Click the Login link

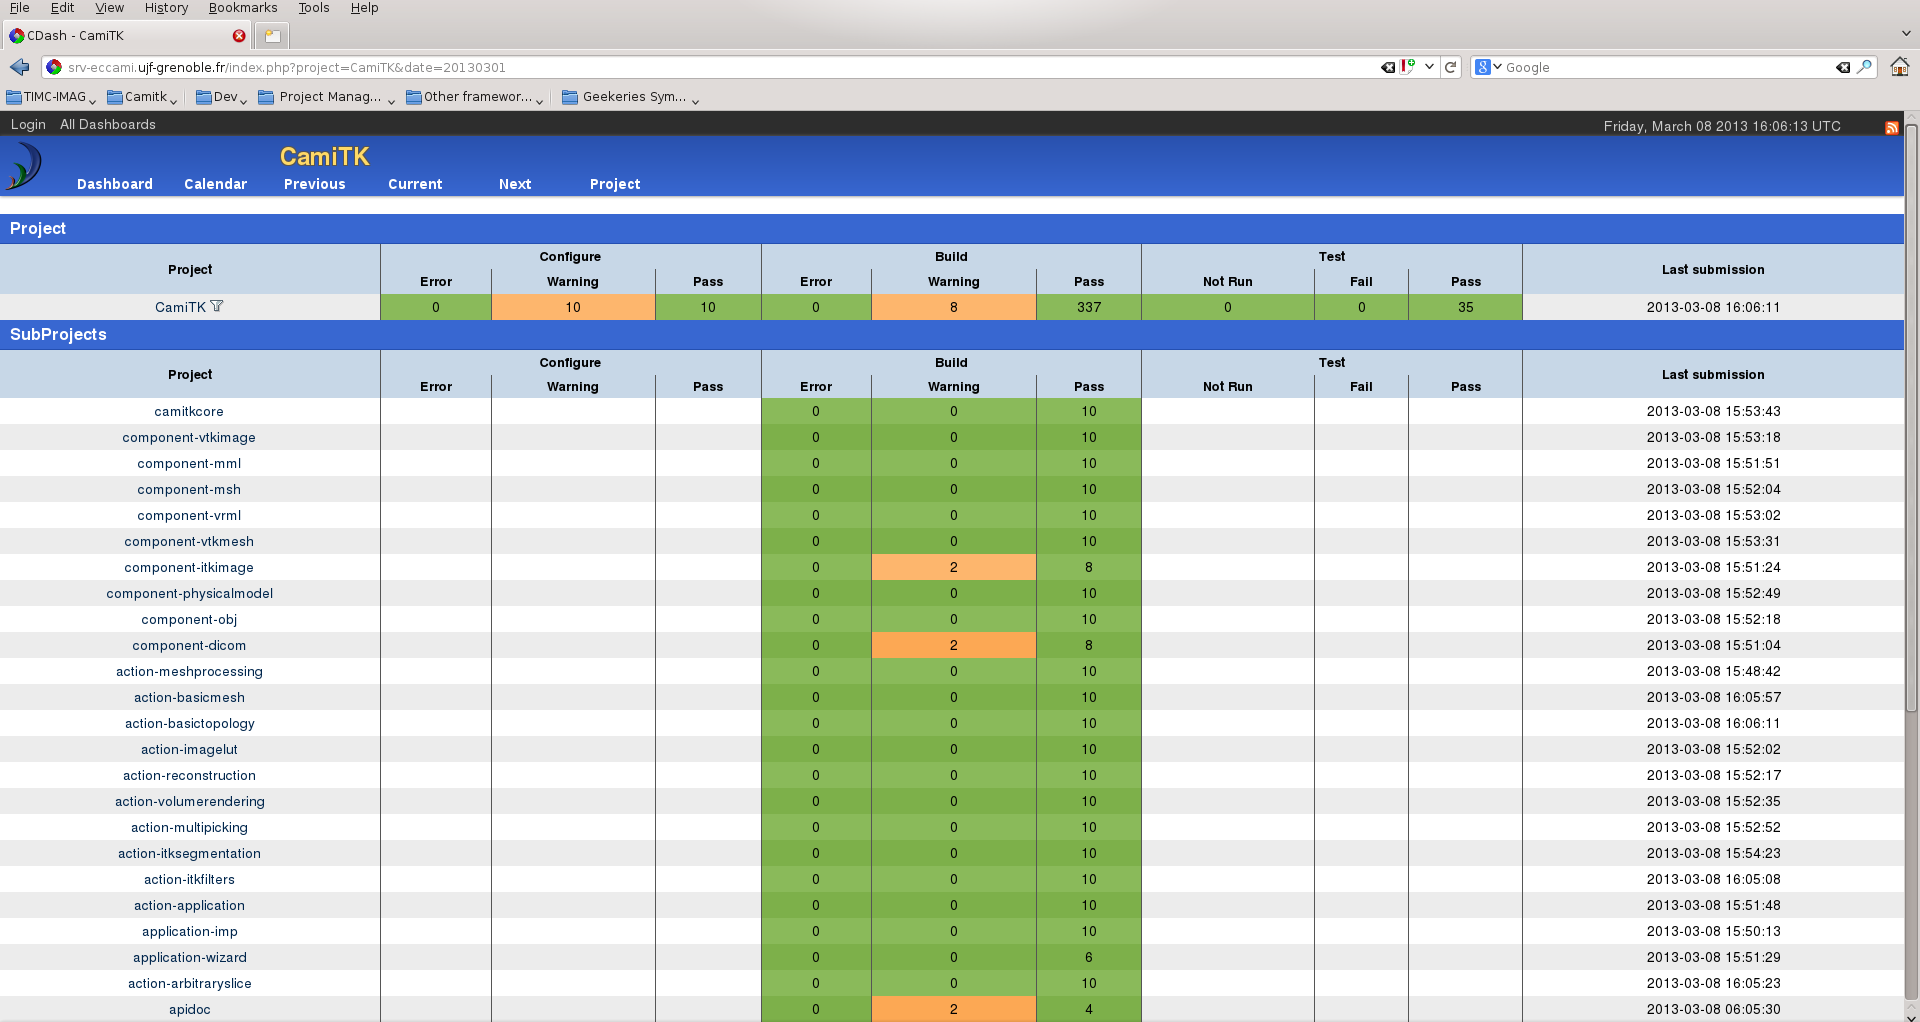pyautogui.click(x=28, y=124)
